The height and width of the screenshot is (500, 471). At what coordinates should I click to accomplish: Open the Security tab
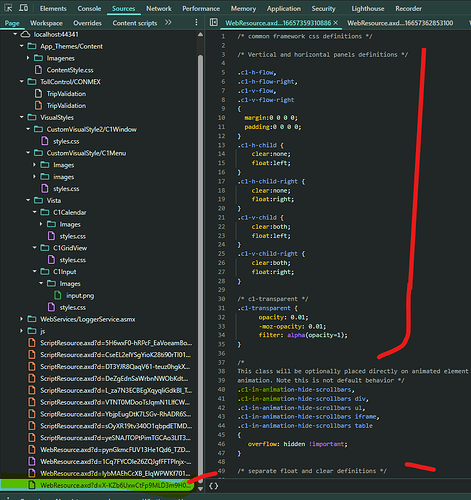point(323,9)
